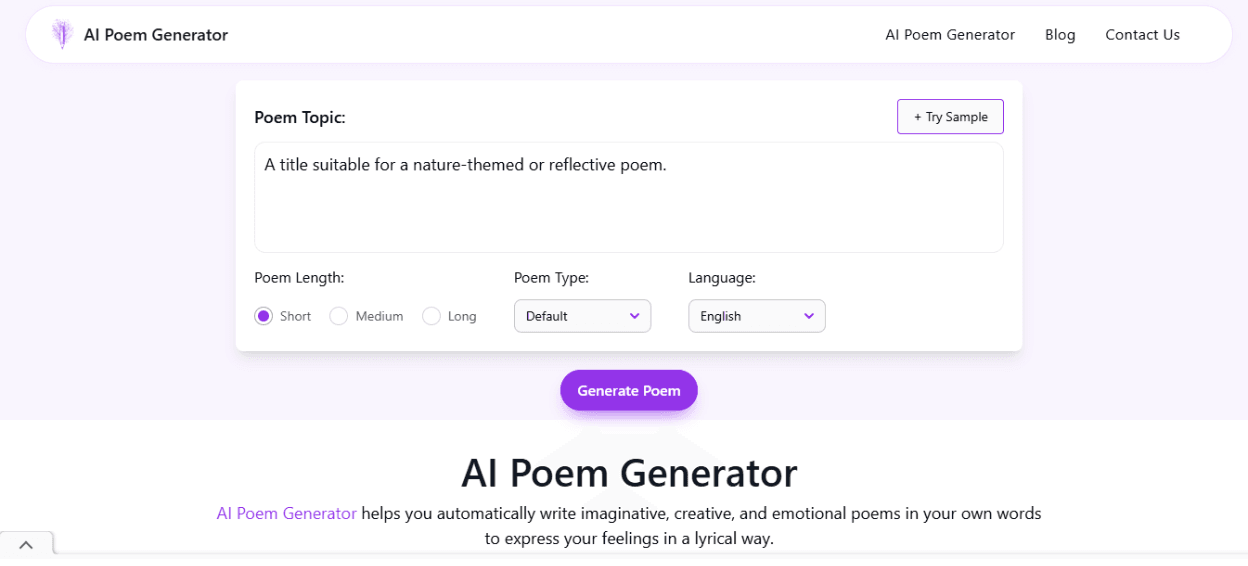Follow the purple AI Poem Generator link
Image resolution: width=1248 pixels, height=566 pixels.
click(x=286, y=513)
